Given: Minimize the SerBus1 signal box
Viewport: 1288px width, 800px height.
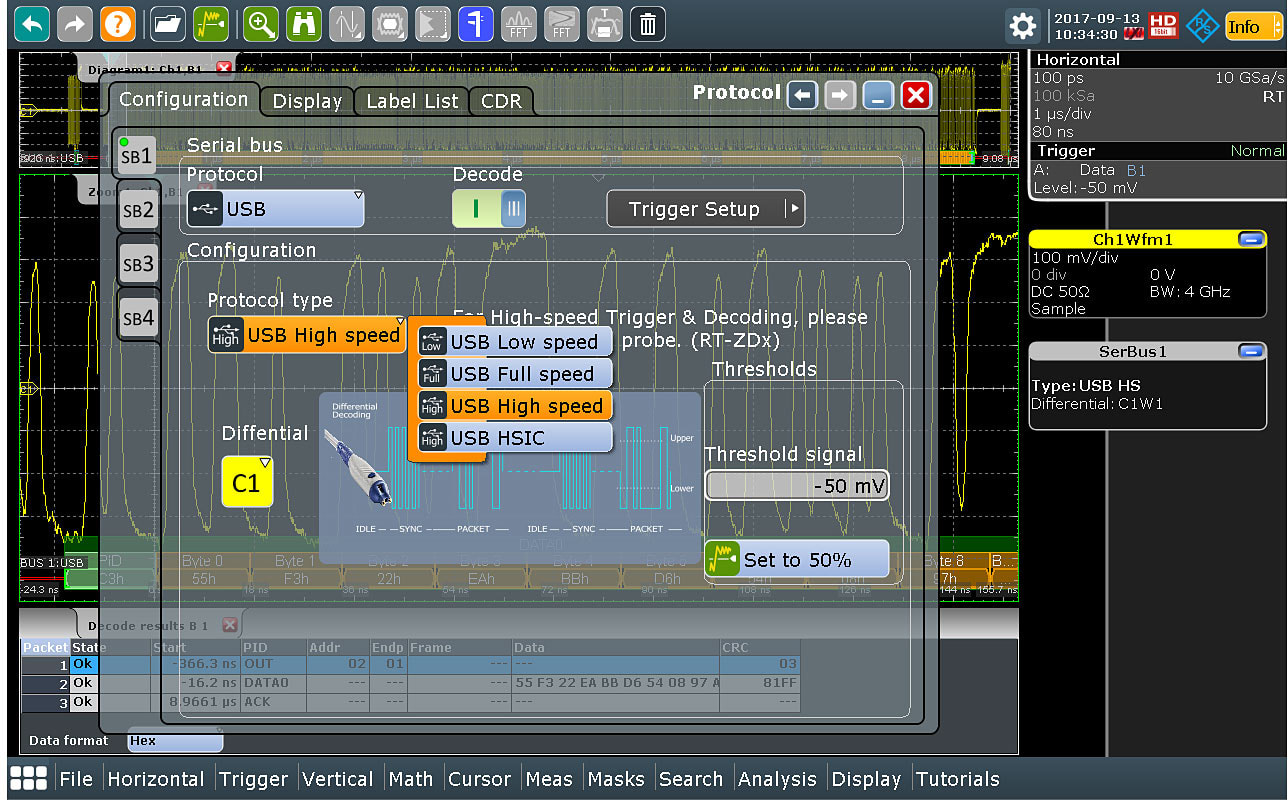Looking at the screenshot, I should coord(1250,351).
